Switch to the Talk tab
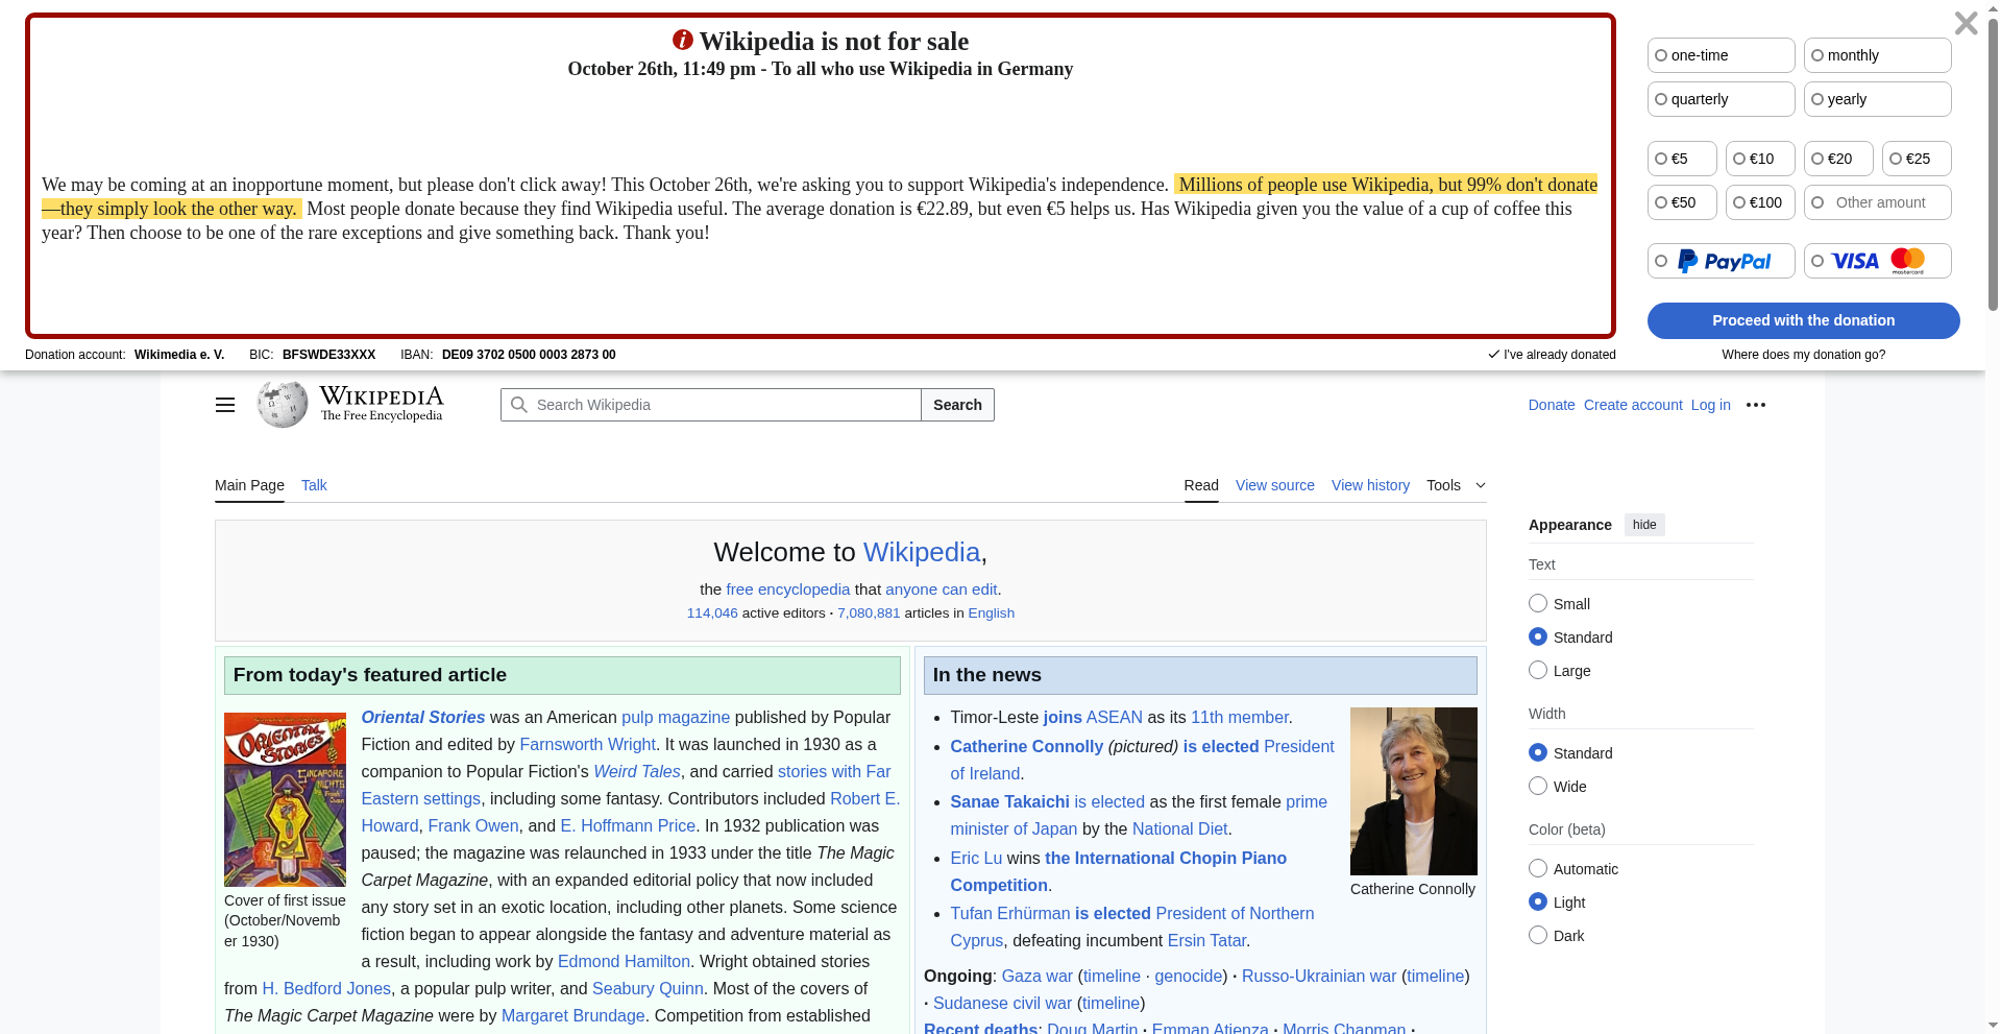Screen dimensions: 2000x1034 (x=314, y=485)
